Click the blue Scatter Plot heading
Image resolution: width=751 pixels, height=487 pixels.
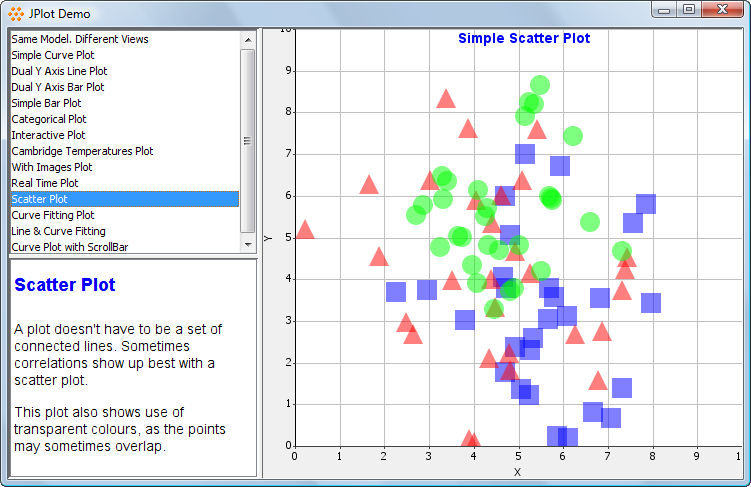tap(65, 285)
